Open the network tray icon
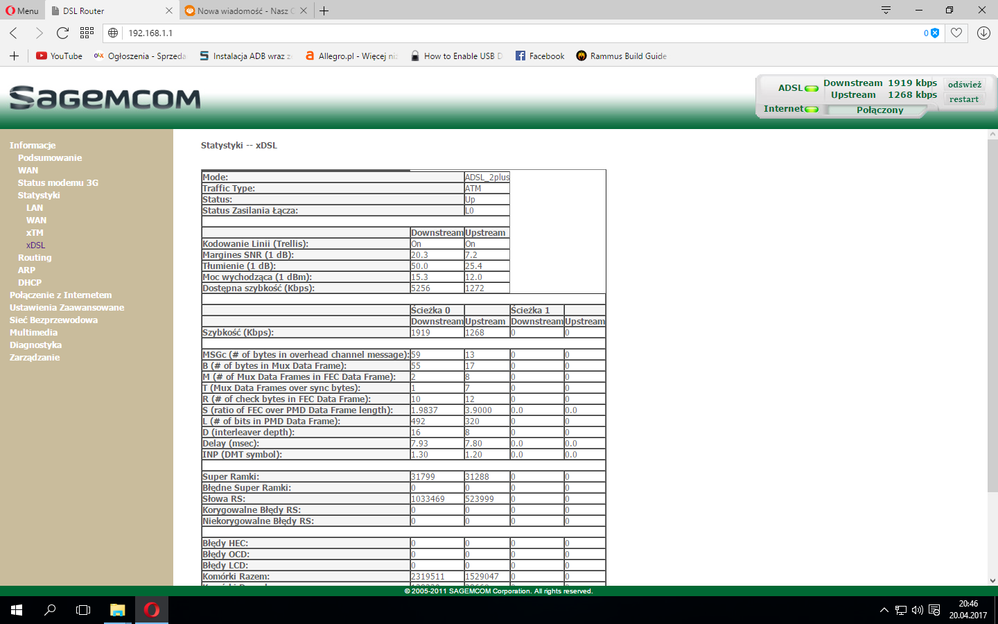This screenshot has width=998, height=624. point(901,610)
